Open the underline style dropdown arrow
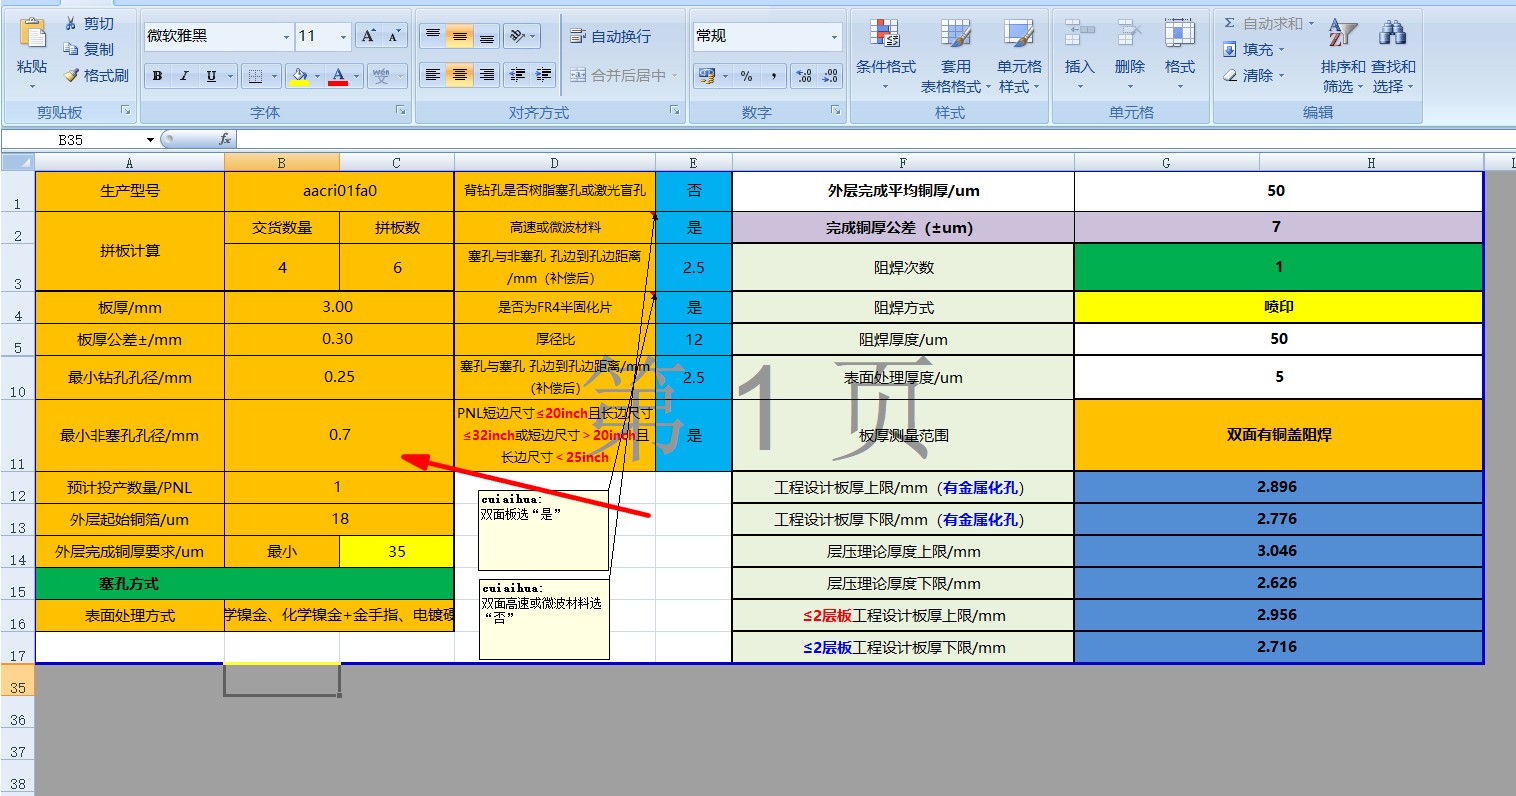This screenshot has height=796, width=1516. coord(230,76)
